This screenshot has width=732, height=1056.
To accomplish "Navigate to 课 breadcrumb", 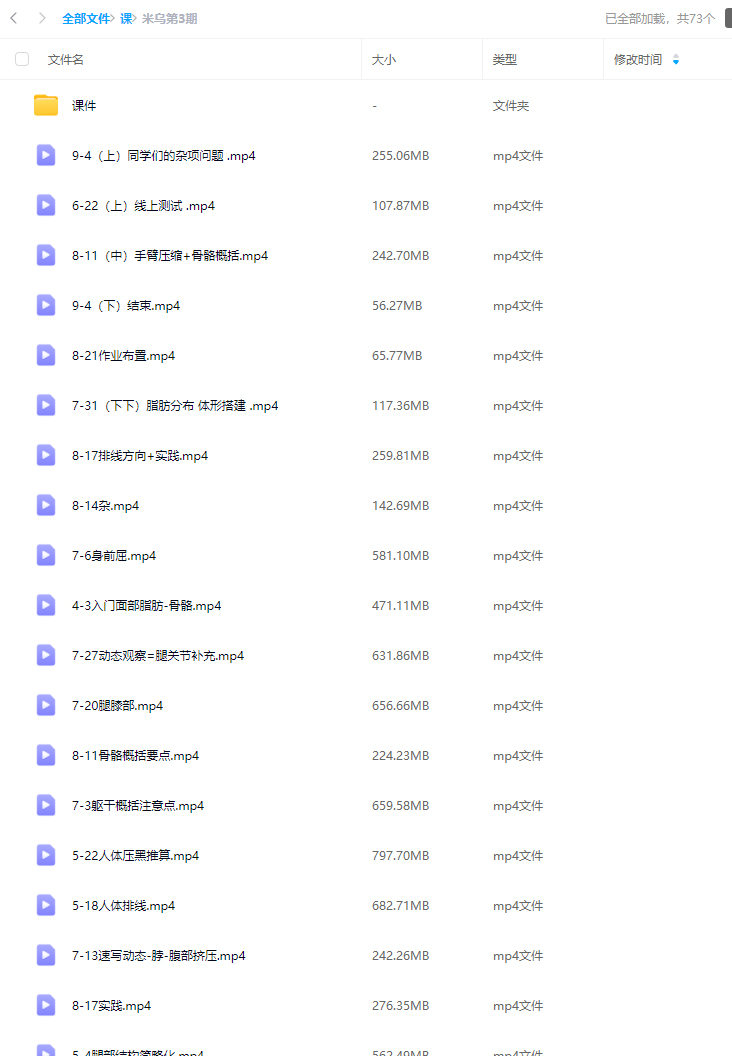I will click(x=126, y=19).
